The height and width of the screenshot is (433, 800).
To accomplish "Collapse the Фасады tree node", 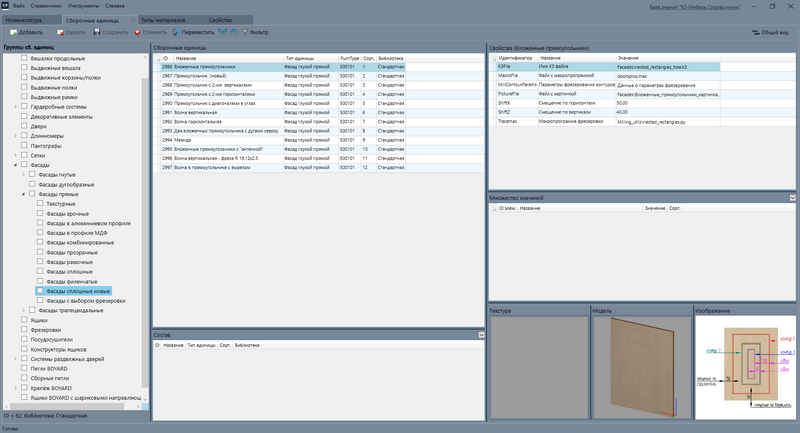I will pyautogui.click(x=15, y=165).
